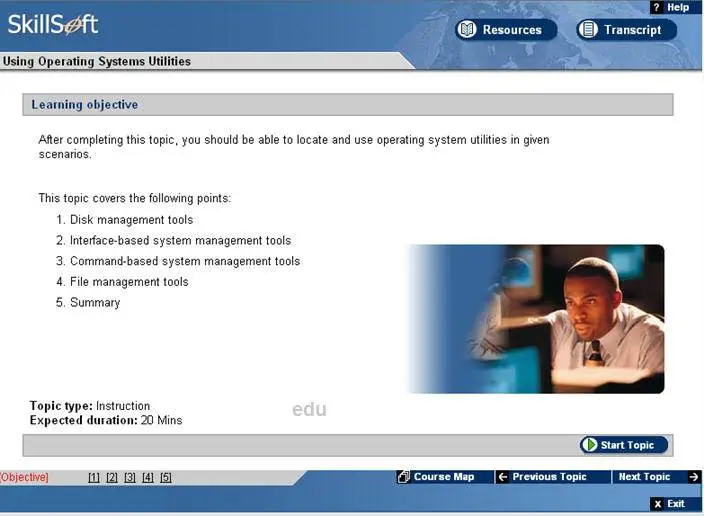Open Transcript via its label

[x=632, y=30]
